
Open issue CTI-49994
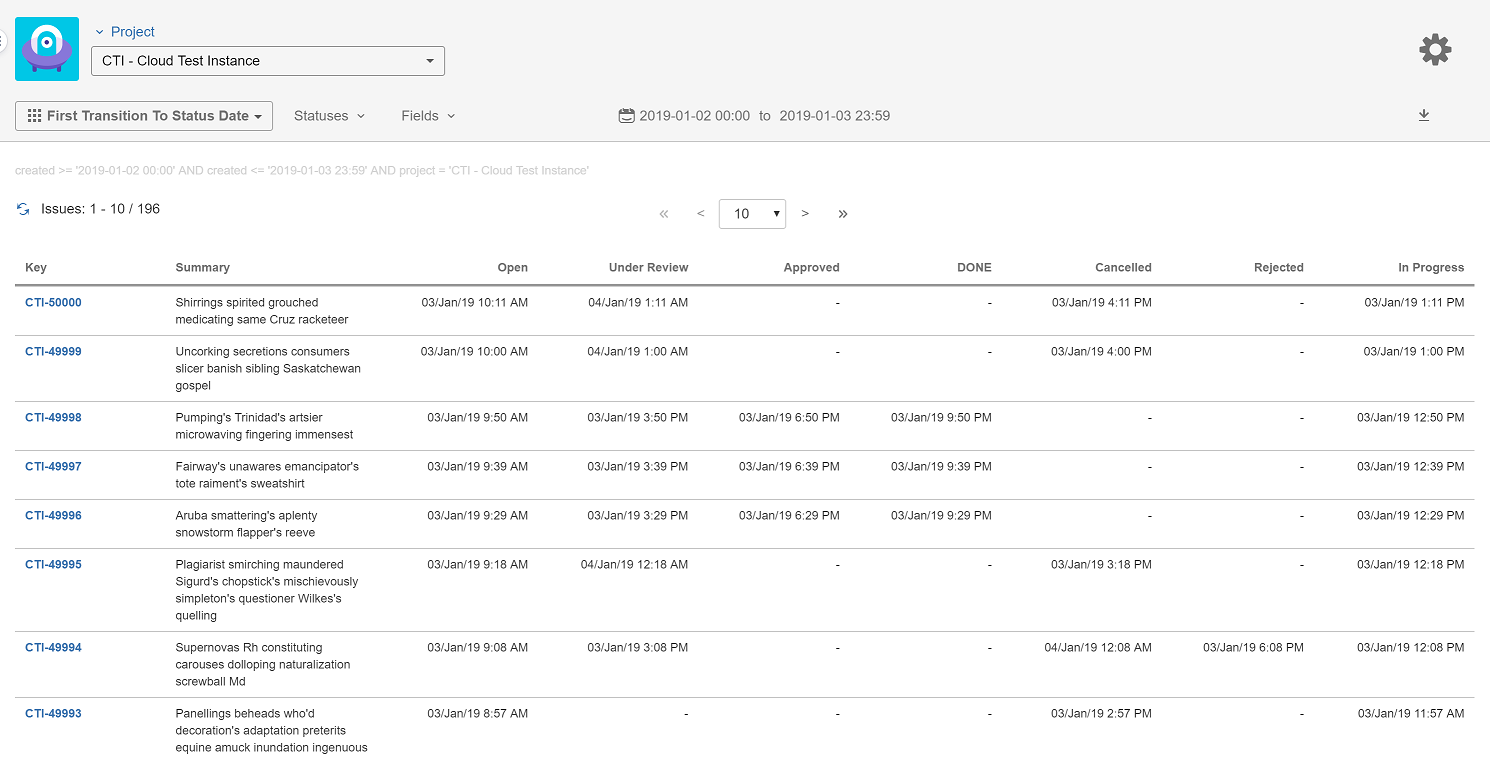(53, 647)
